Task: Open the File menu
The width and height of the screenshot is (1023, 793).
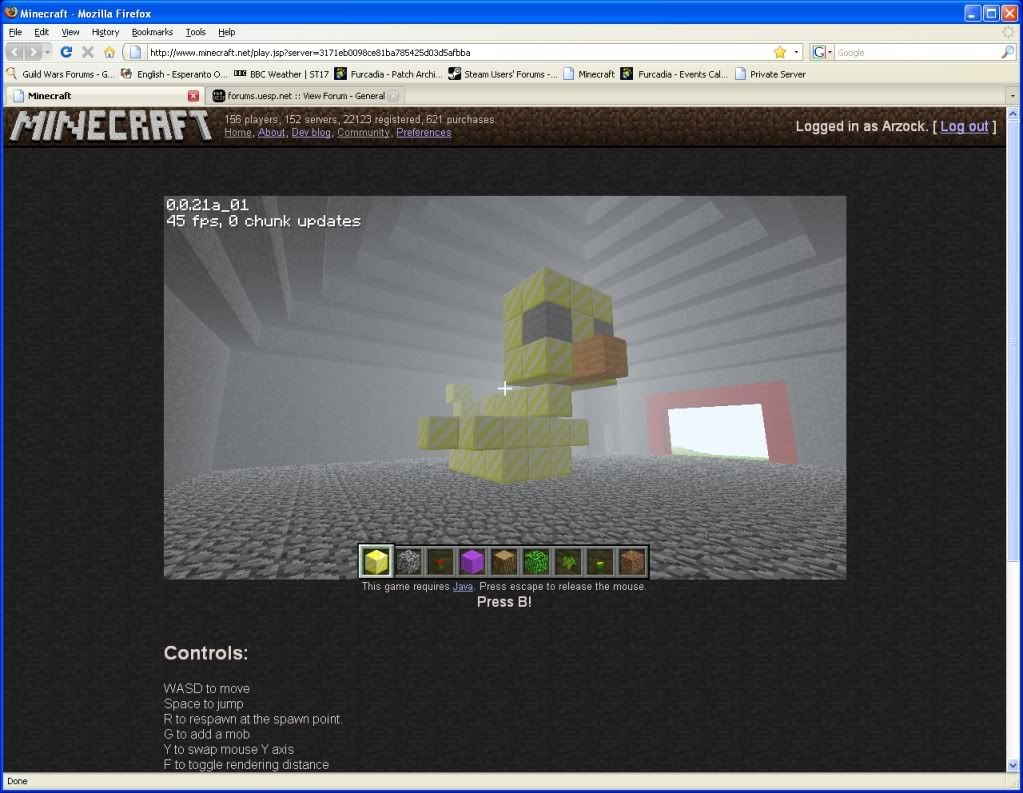Action: click(x=15, y=32)
